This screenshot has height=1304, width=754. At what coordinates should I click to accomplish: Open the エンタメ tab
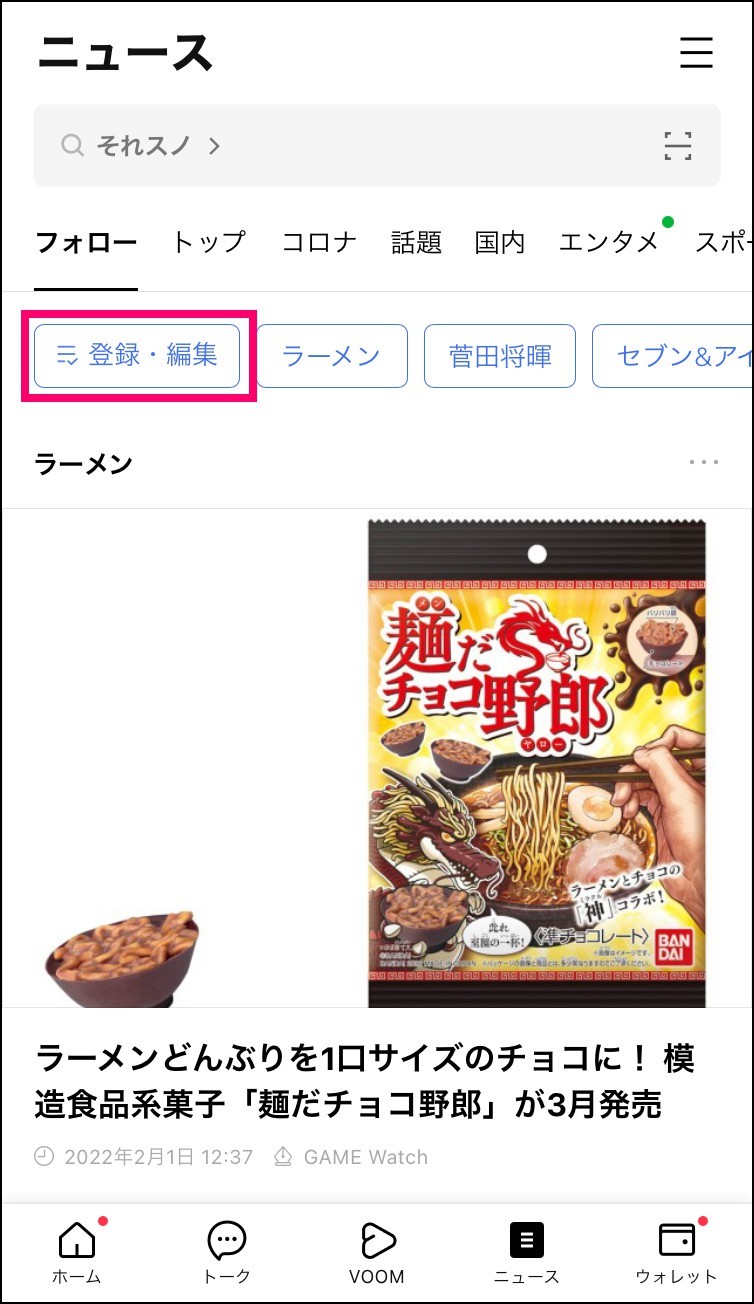pos(609,242)
